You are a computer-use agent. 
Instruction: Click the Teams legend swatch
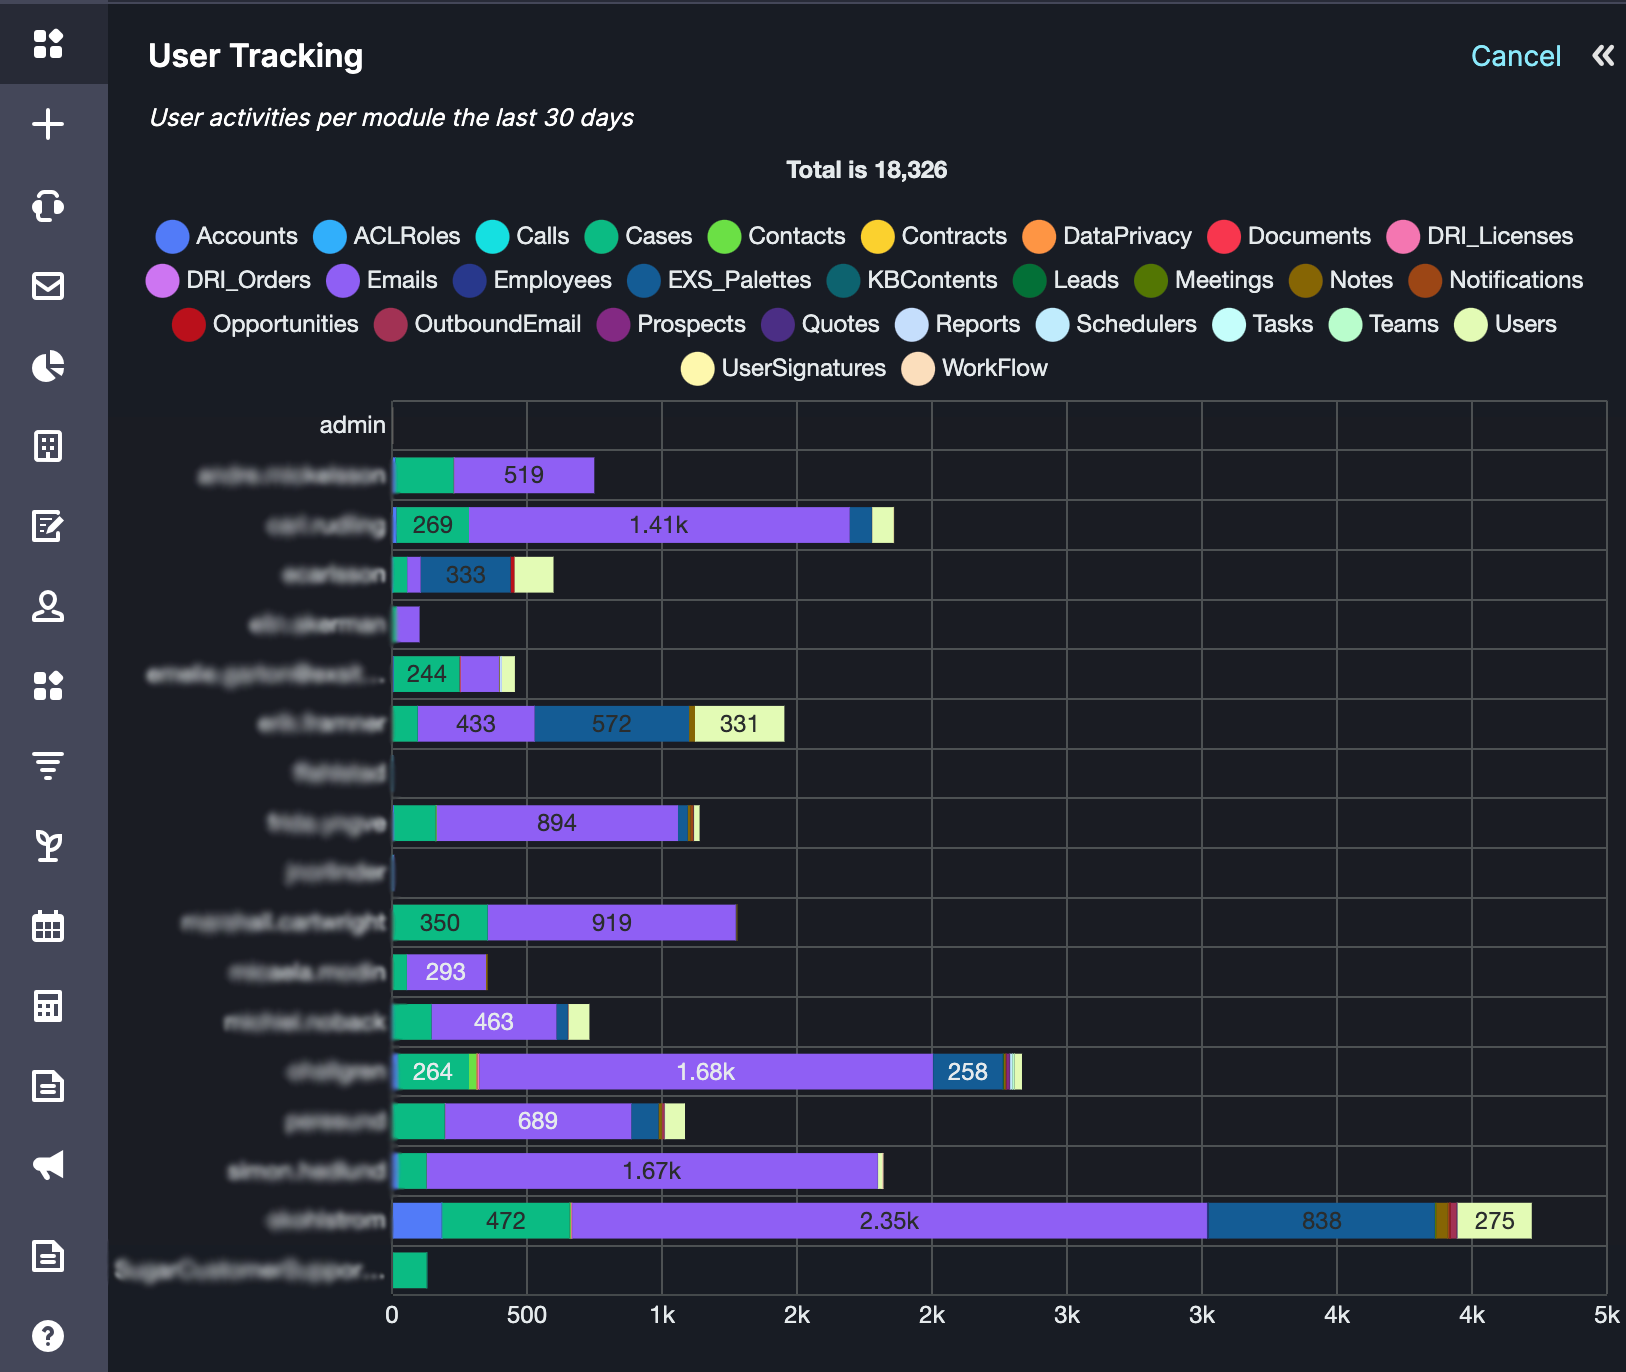pyautogui.click(x=1345, y=324)
